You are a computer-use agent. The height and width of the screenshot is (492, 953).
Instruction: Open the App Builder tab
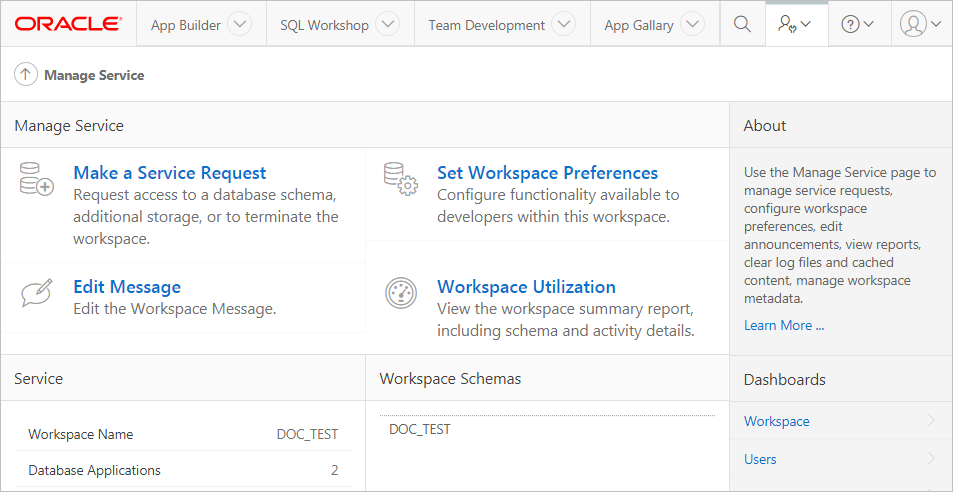(x=186, y=25)
